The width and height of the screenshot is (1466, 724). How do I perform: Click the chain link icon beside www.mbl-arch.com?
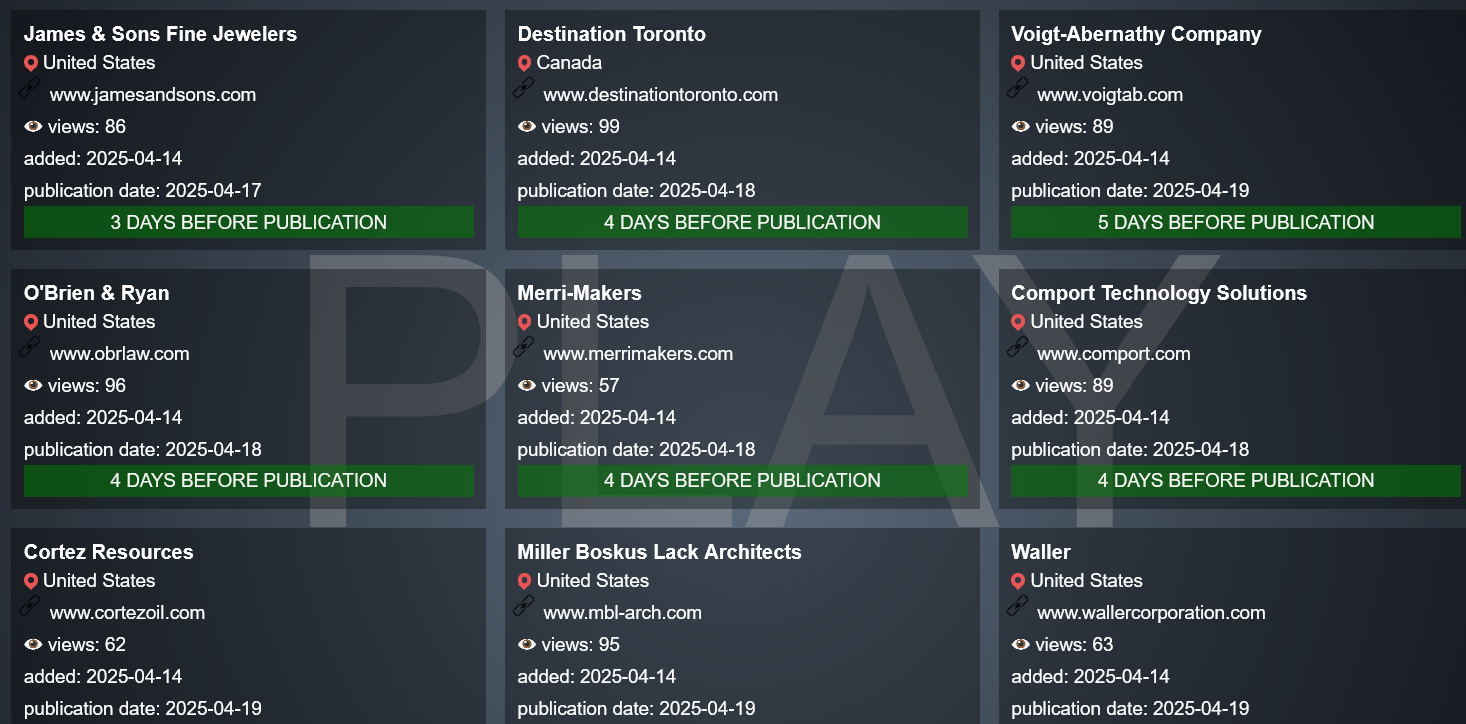(x=524, y=606)
